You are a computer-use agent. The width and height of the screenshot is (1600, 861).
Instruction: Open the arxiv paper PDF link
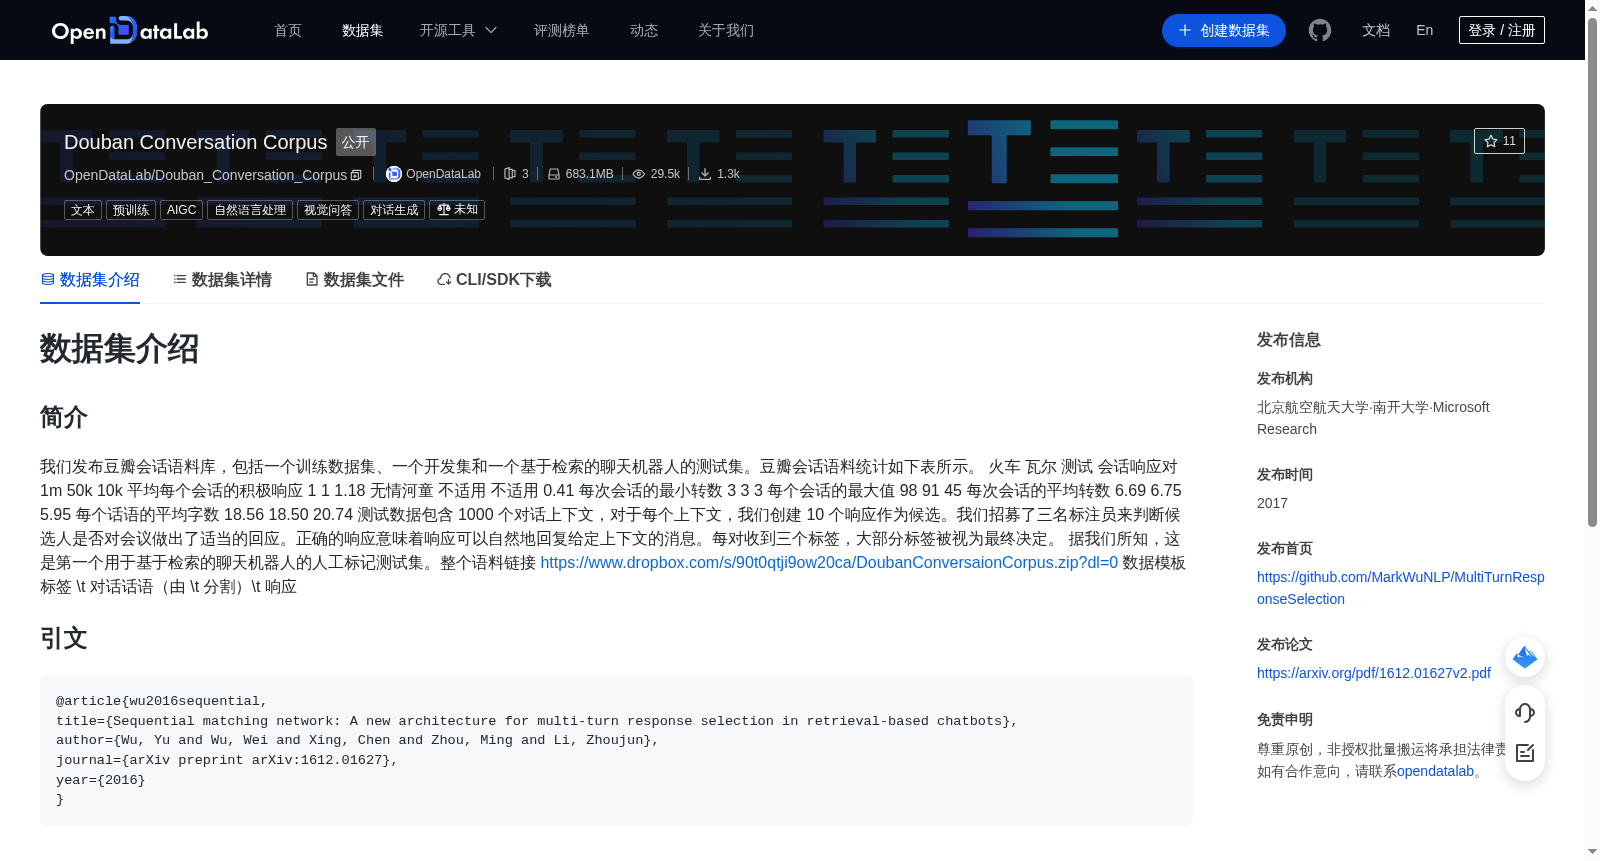click(1373, 673)
